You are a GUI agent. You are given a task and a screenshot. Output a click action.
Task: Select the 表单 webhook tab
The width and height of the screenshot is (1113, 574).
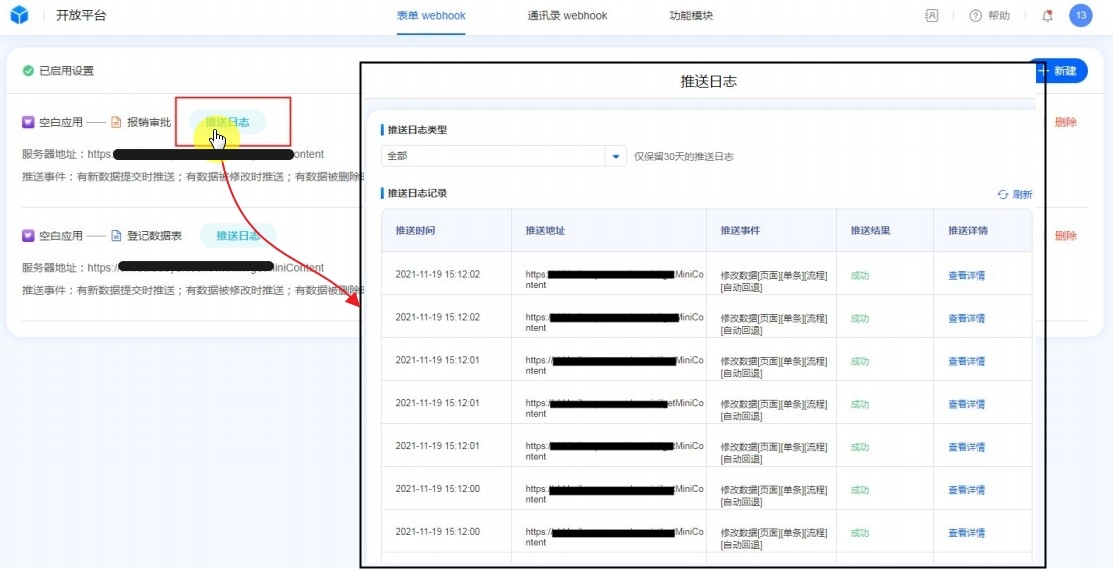431,16
